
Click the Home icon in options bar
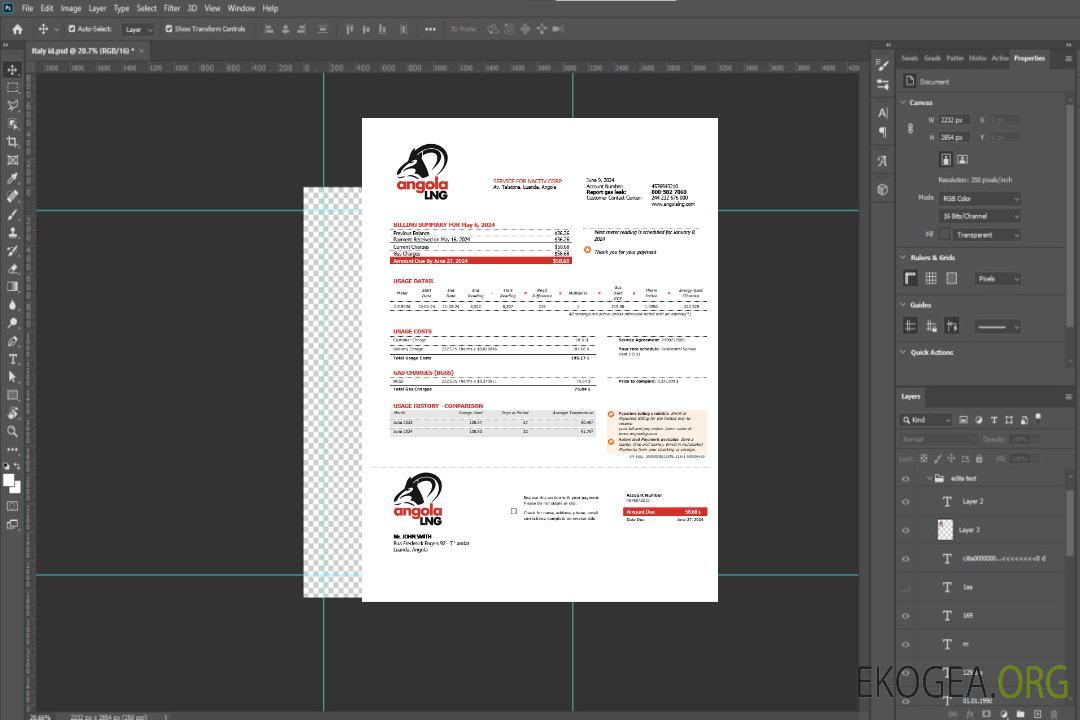[17, 29]
